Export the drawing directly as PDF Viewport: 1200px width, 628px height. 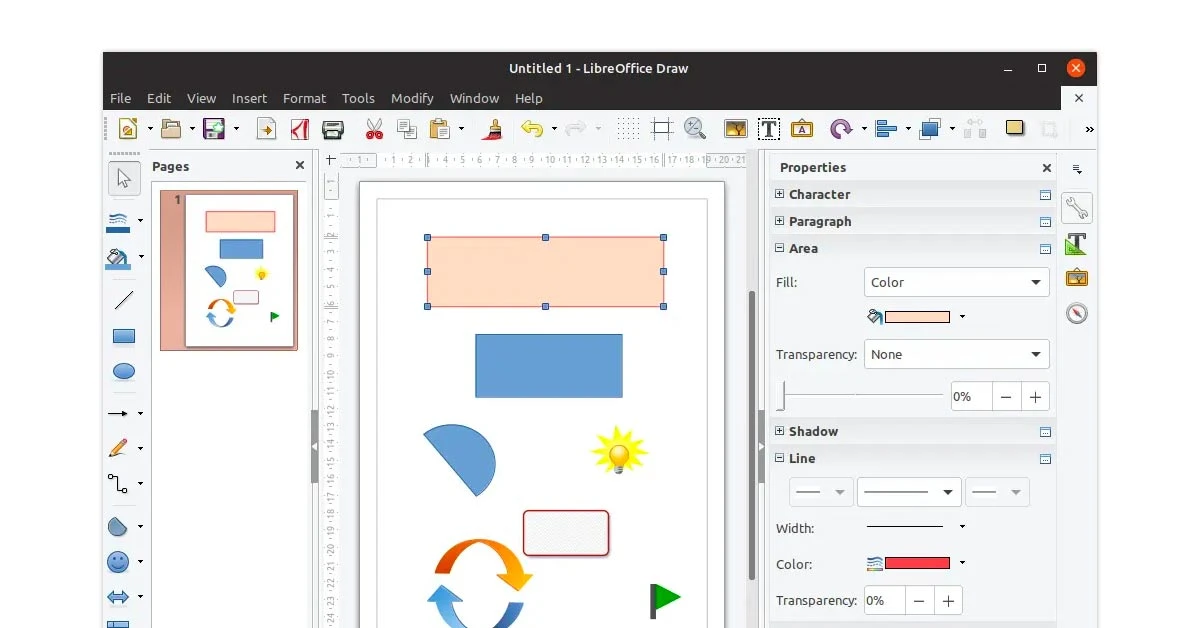click(299, 129)
